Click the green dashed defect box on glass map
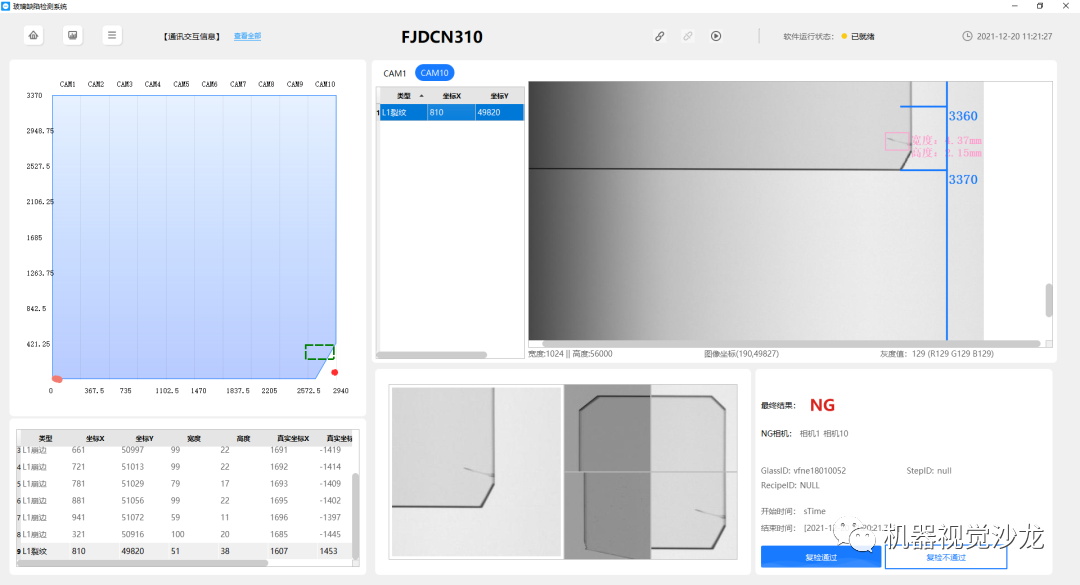 320,352
